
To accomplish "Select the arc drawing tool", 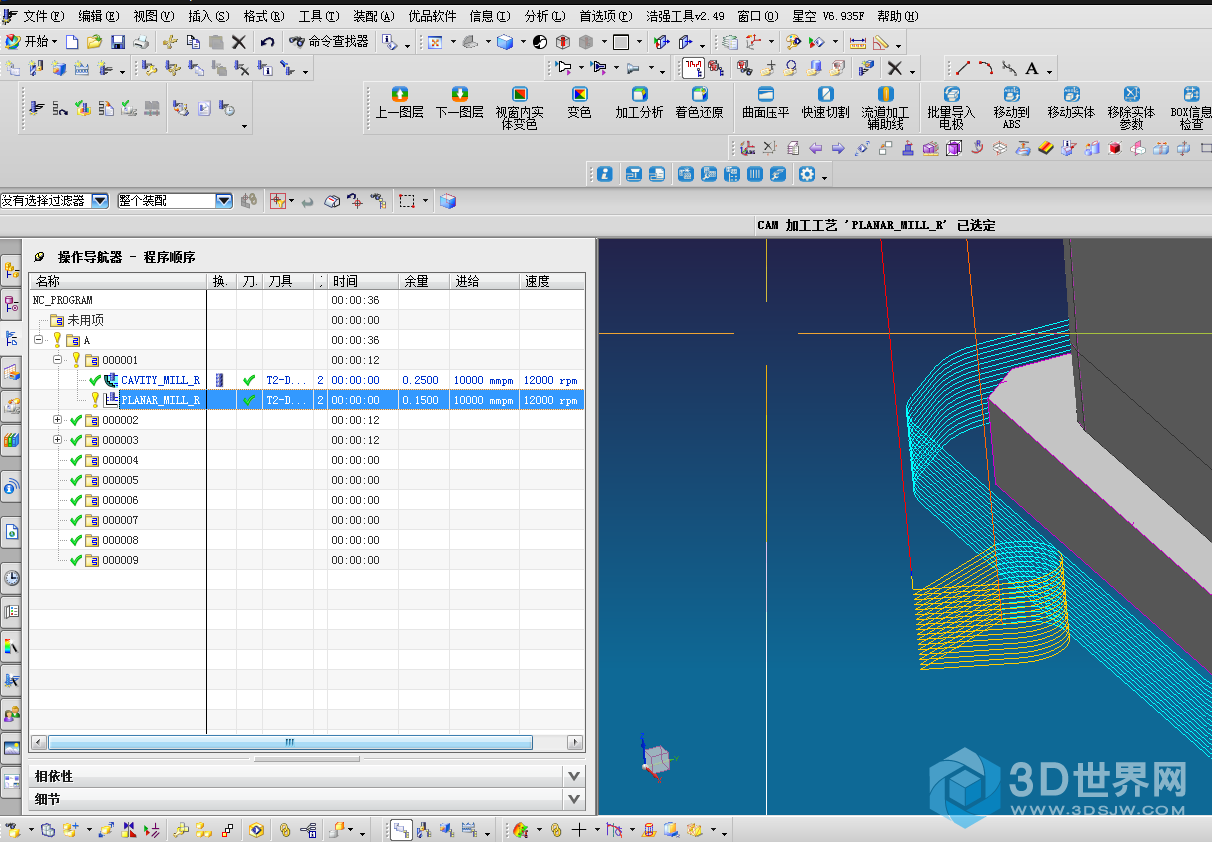I will [986, 69].
